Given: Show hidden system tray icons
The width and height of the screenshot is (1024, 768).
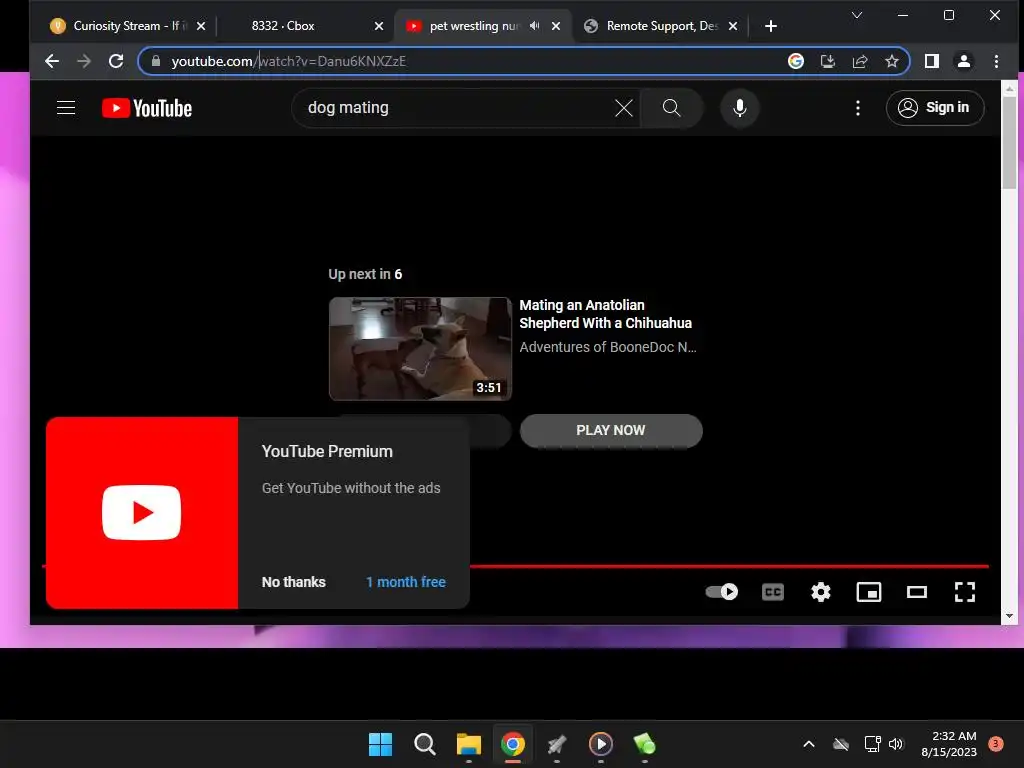Looking at the screenshot, I should (808, 744).
